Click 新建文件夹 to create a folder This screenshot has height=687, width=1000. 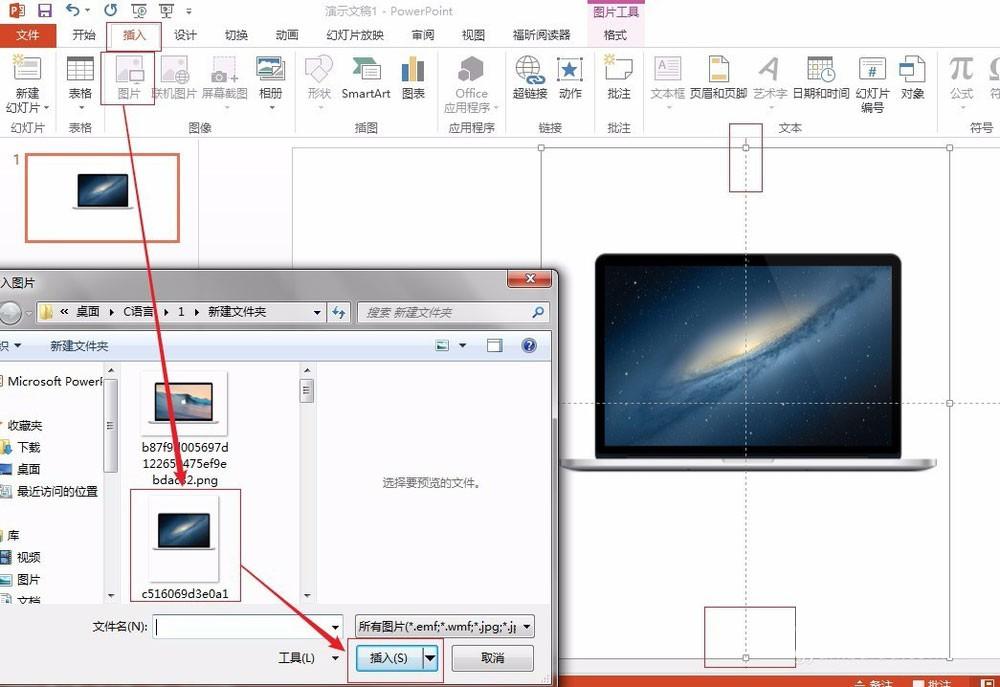tap(77, 344)
